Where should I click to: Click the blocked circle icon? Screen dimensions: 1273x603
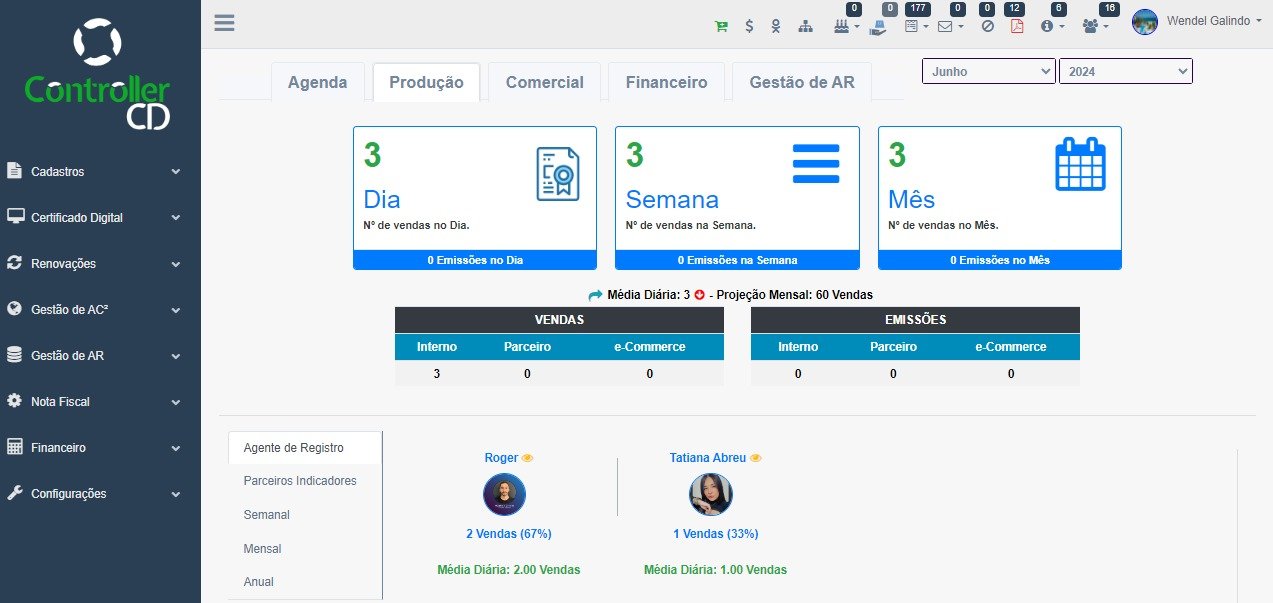click(x=987, y=26)
